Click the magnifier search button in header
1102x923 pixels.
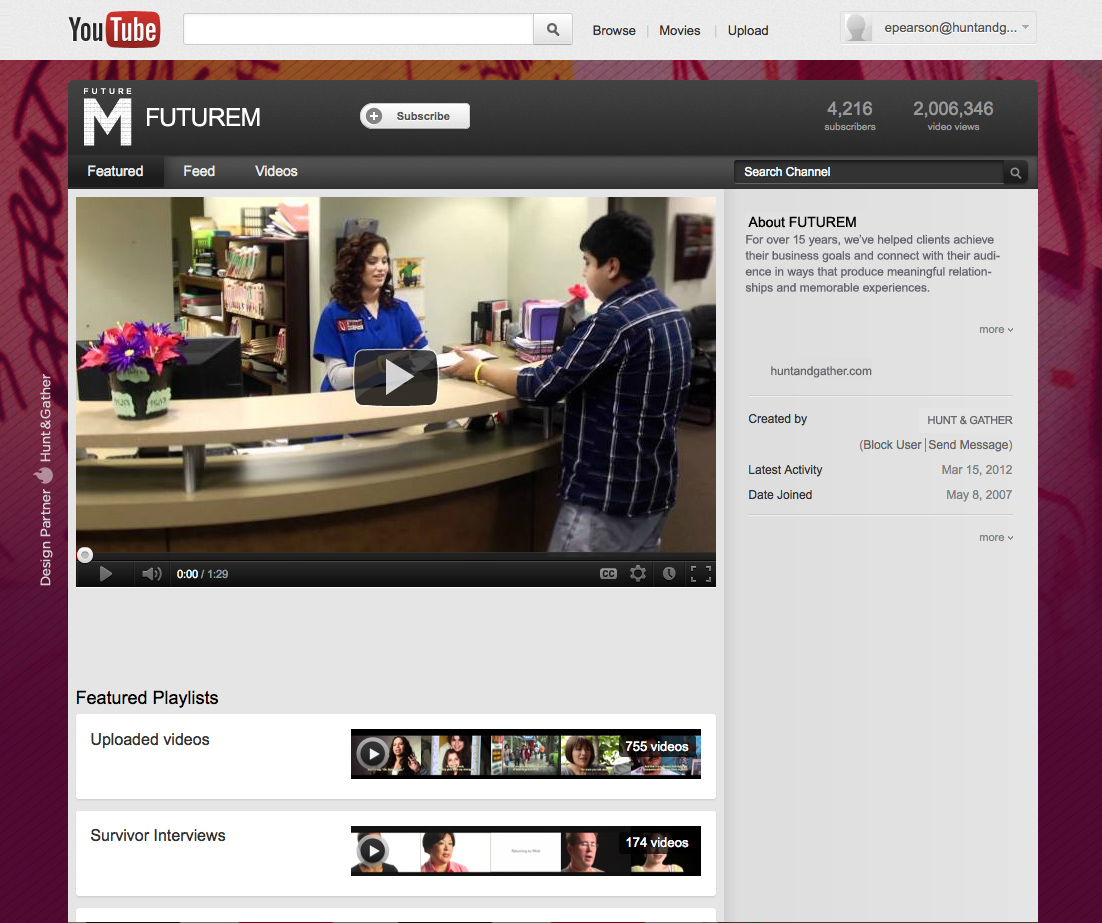(x=553, y=30)
